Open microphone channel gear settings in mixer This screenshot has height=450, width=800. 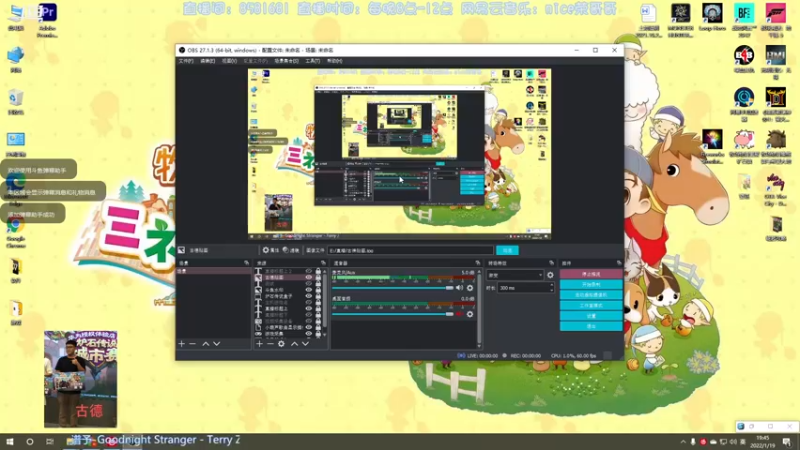pyautogui.click(x=470, y=288)
